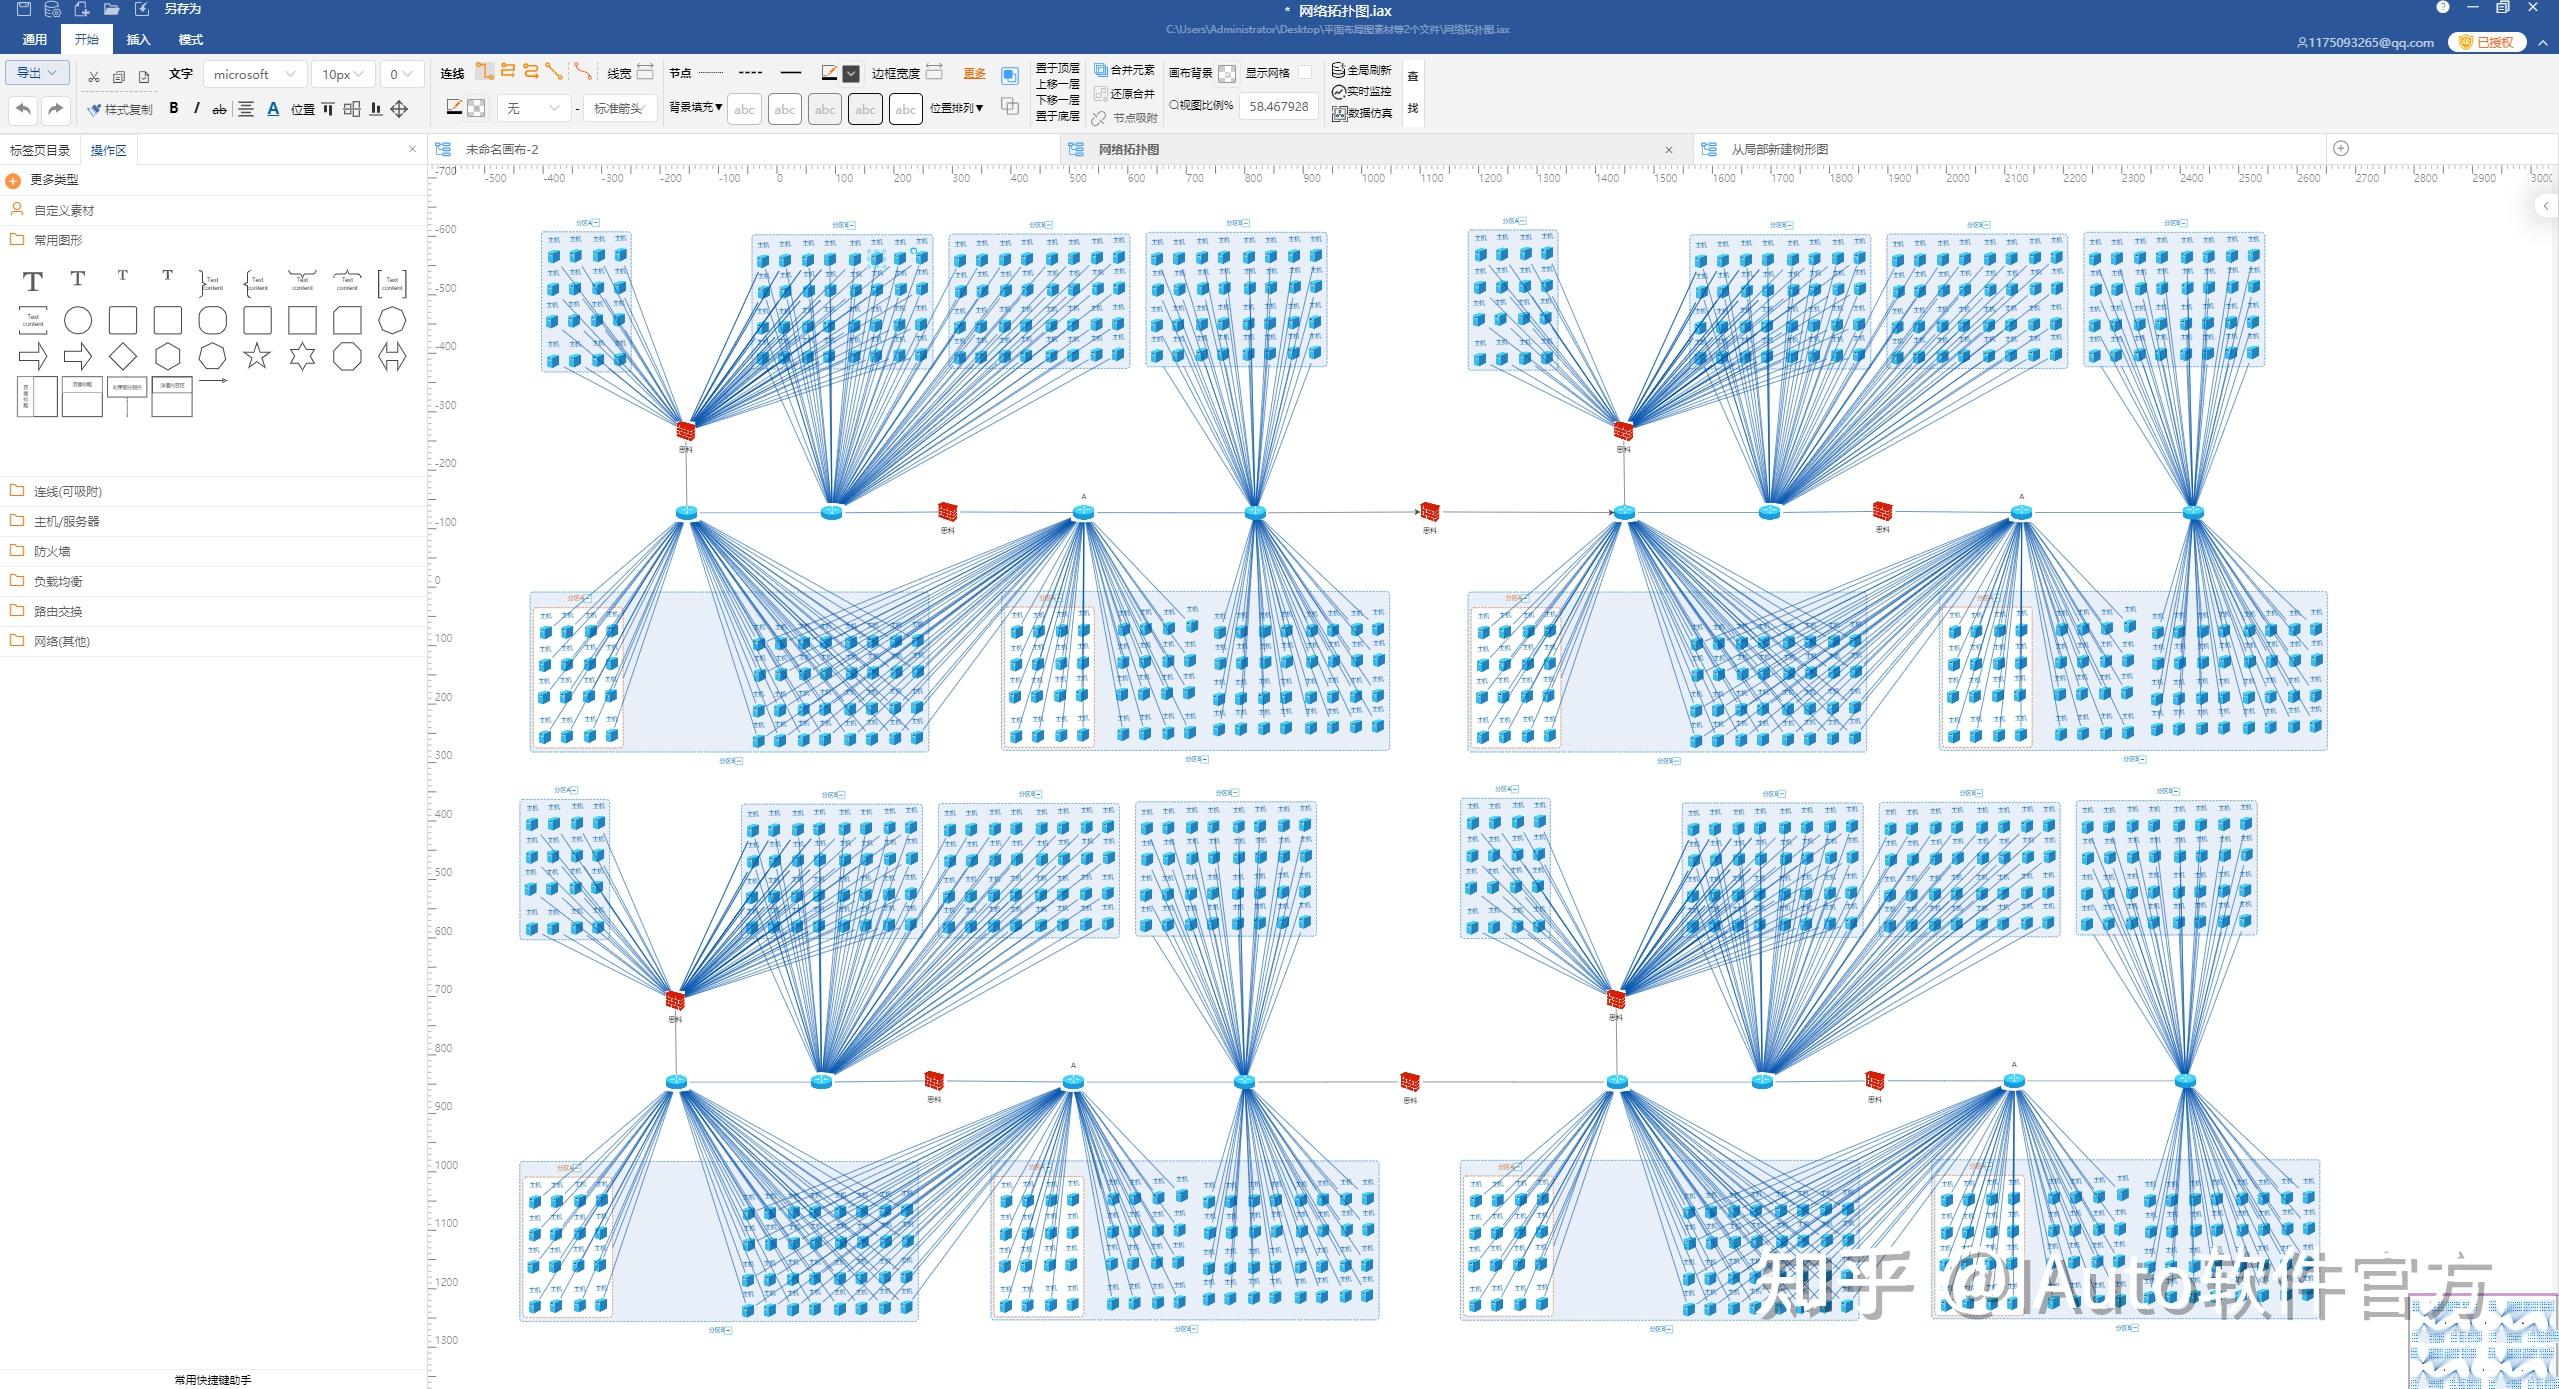Click the 导出 export button

coord(37,72)
